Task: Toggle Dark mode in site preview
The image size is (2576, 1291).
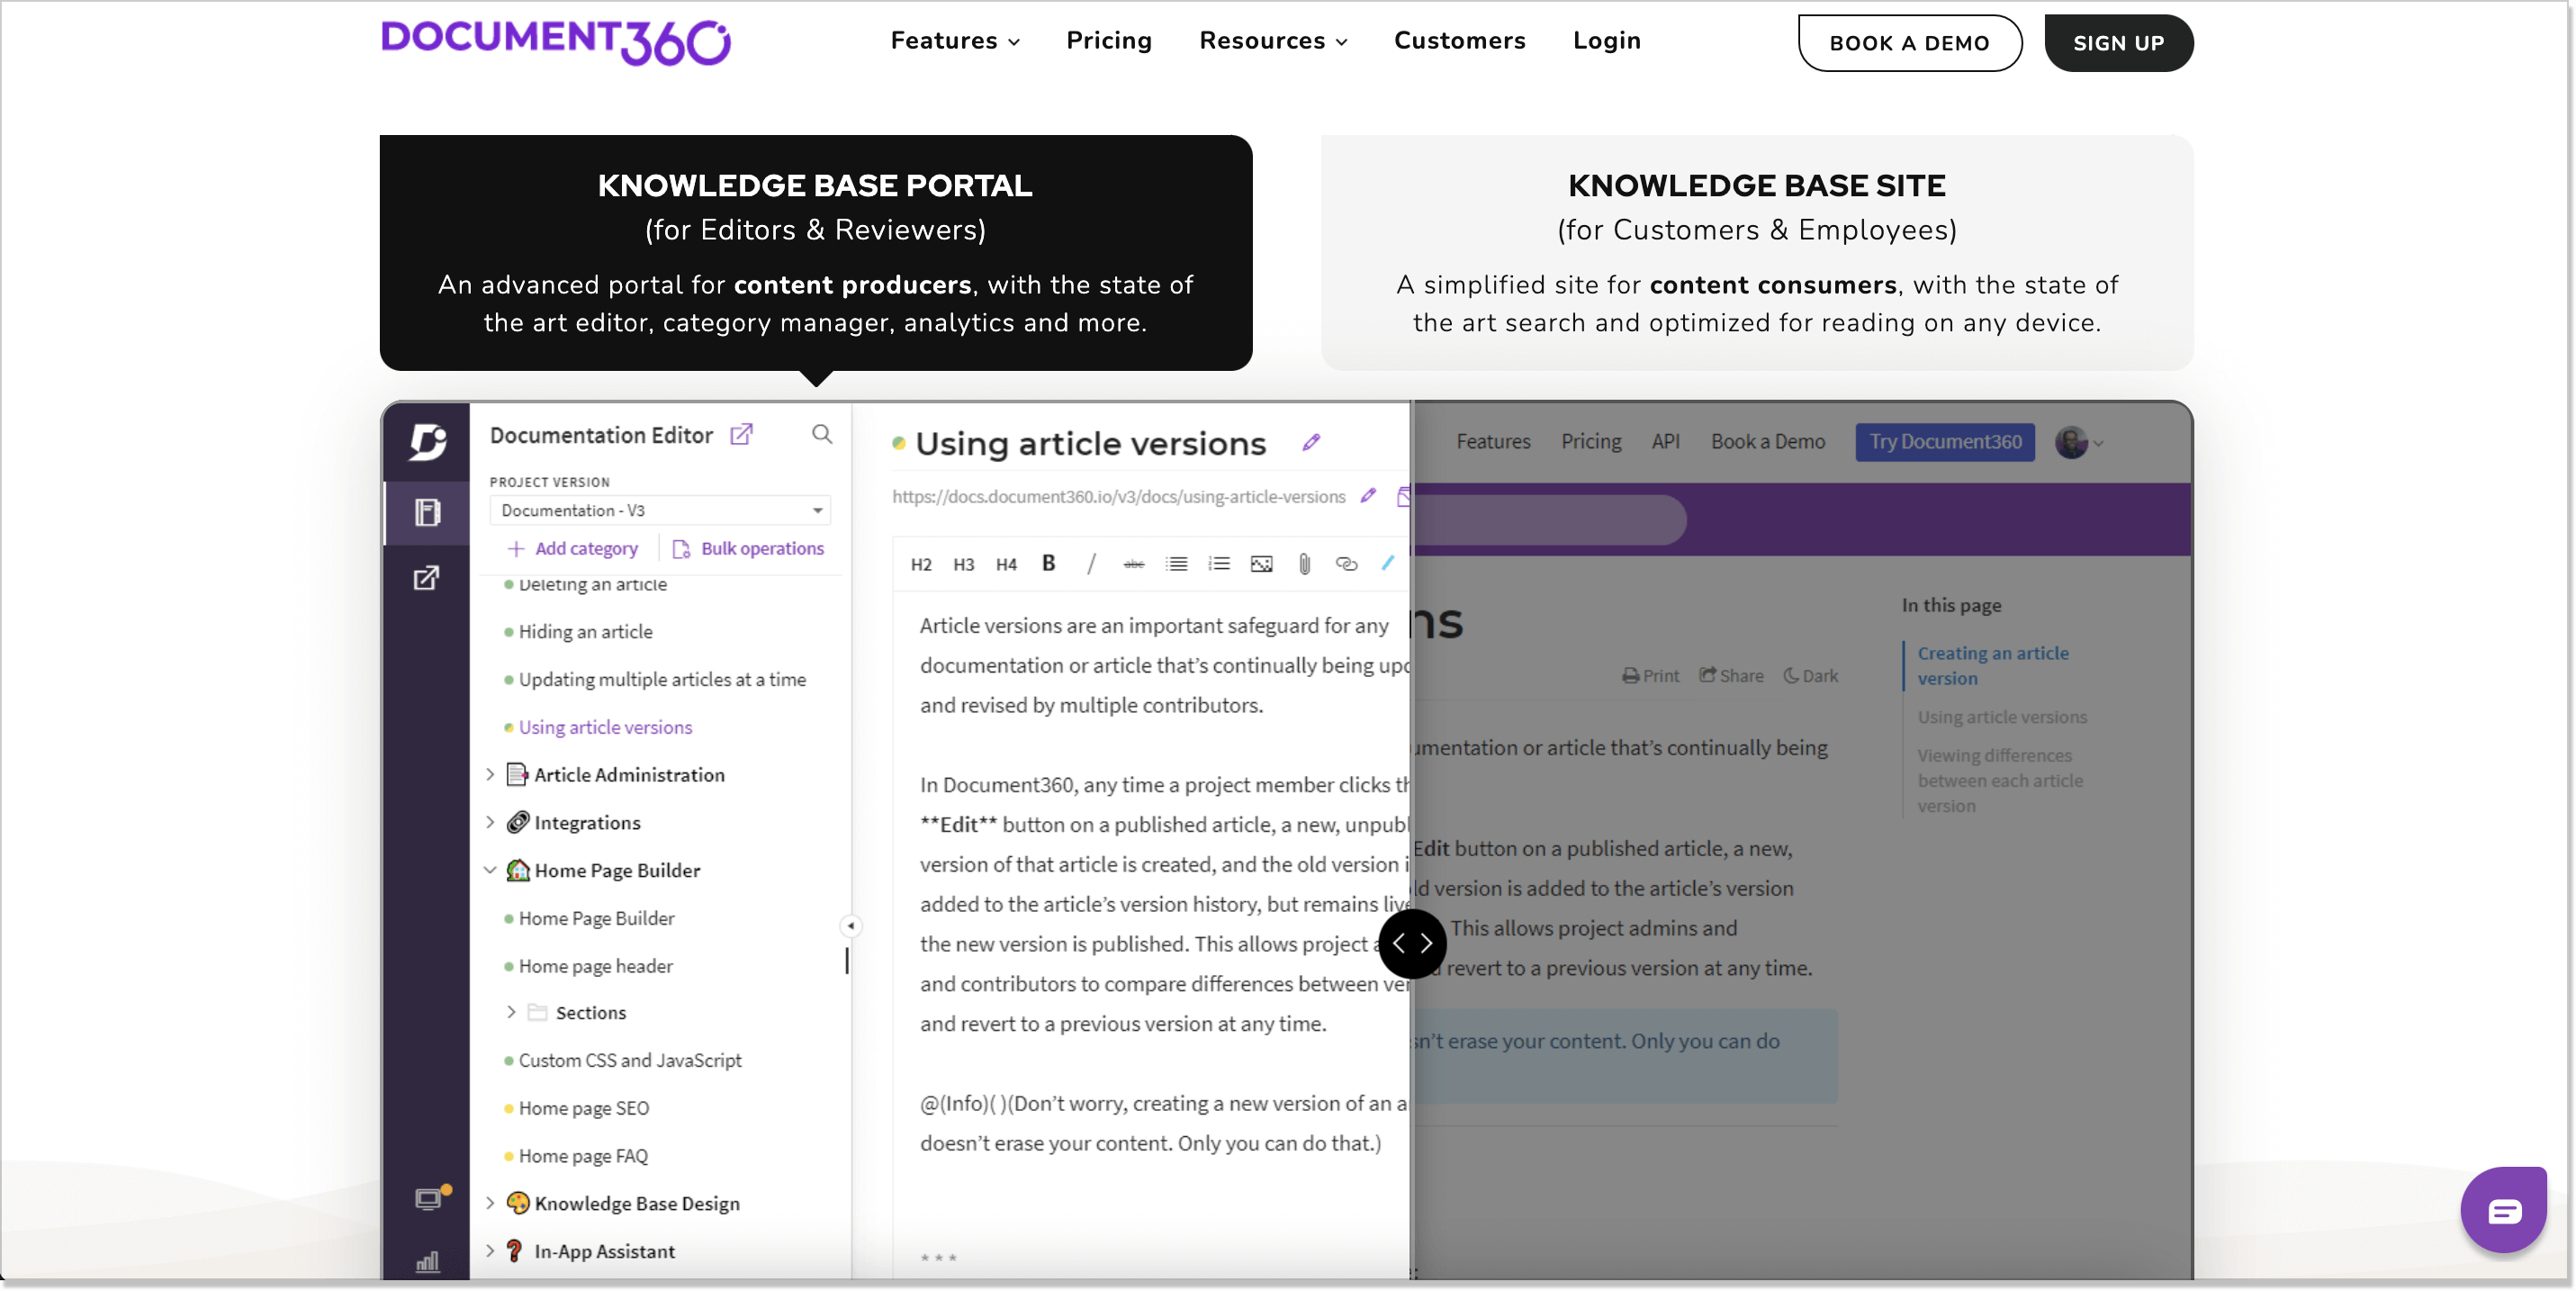Action: coord(1811,676)
